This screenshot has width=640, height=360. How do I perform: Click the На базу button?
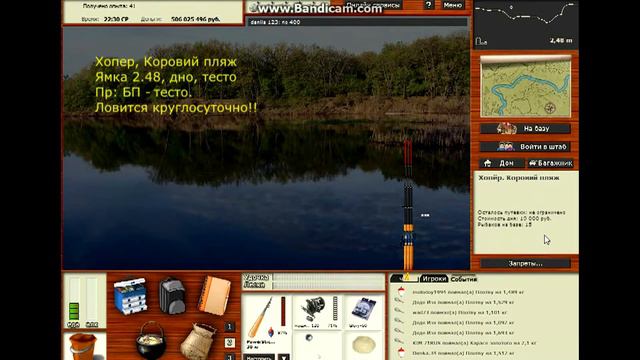pos(525,129)
